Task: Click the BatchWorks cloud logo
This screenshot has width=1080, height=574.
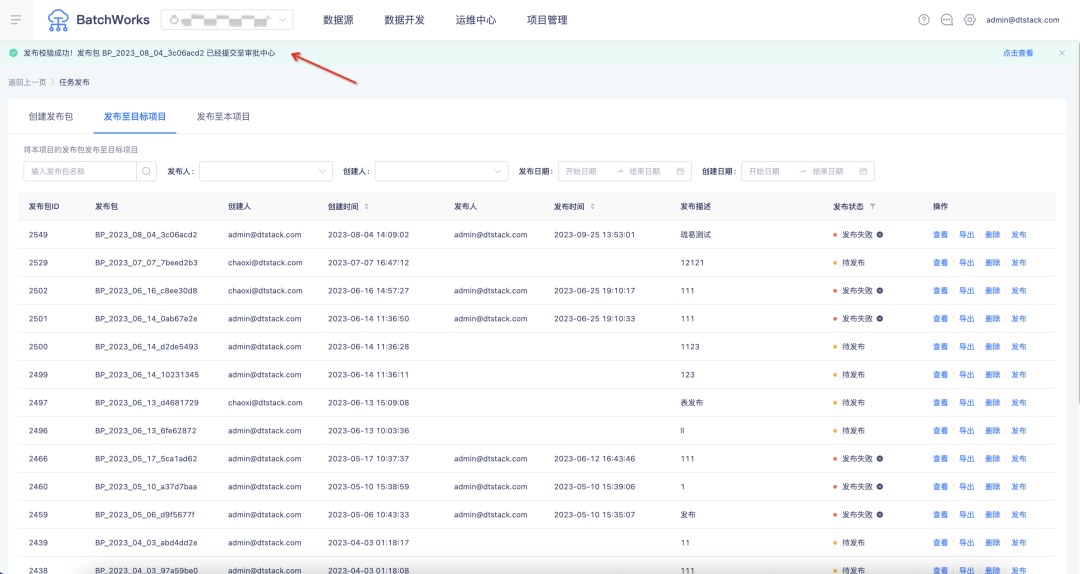Action: 59,19
